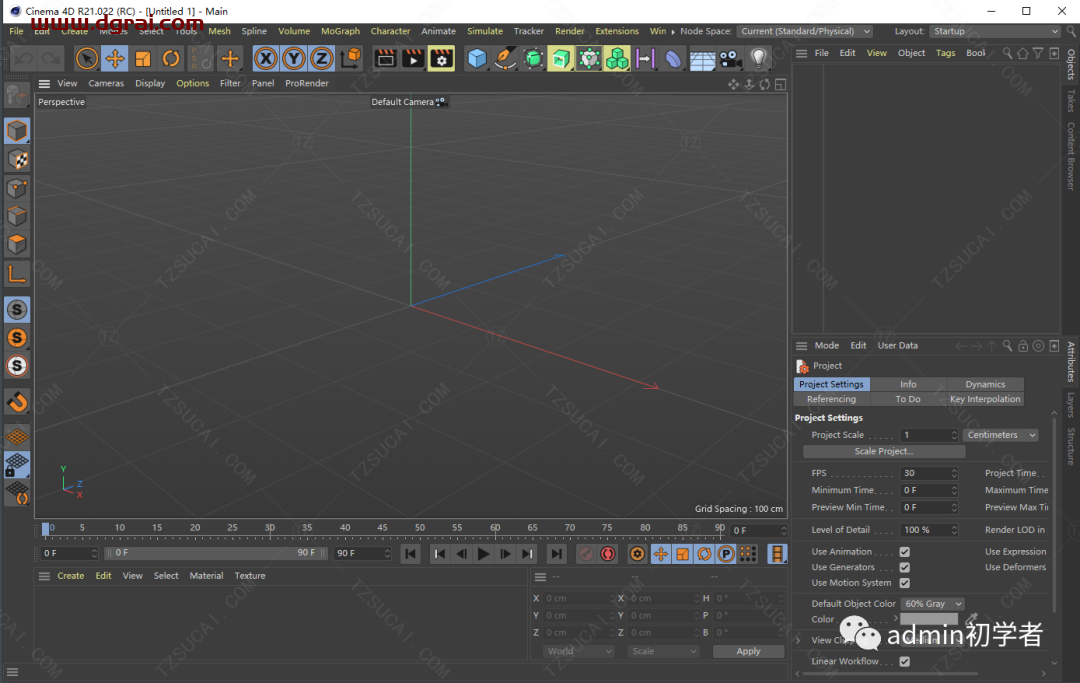Uncheck Use Animation checkbox
This screenshot has width=1080, height=683.
point(904,551)
